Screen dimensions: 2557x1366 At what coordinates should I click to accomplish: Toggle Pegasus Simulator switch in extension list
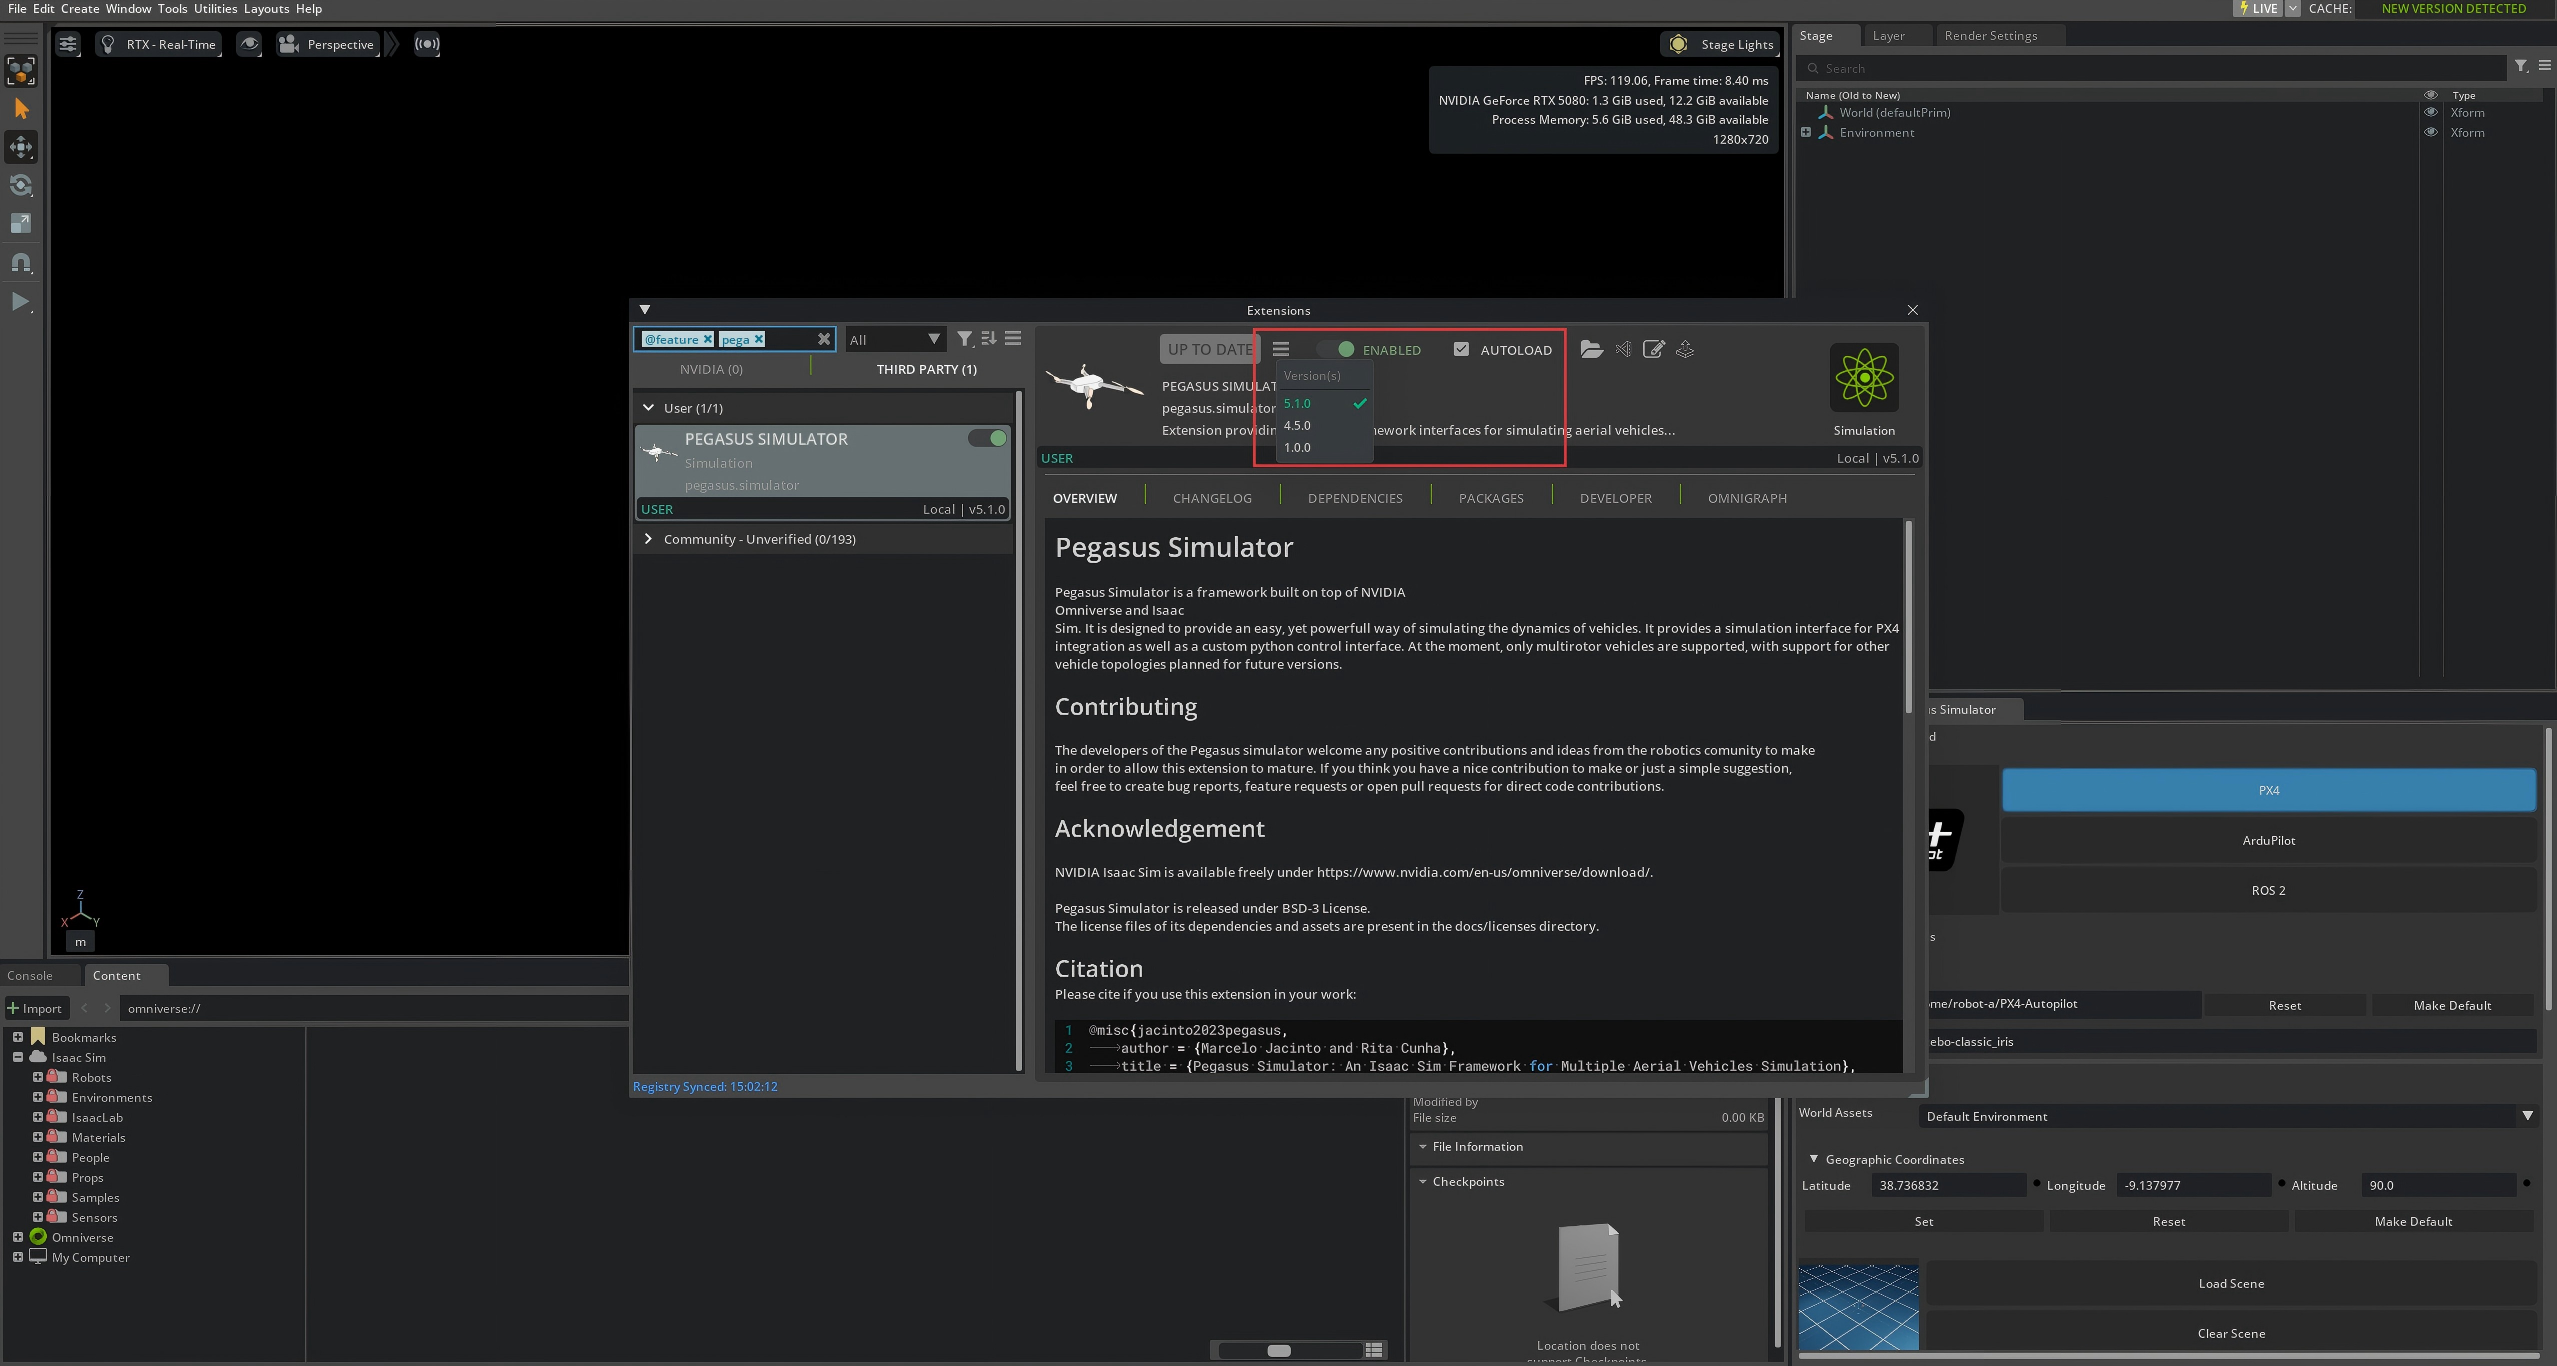click(x=987, y=438)
